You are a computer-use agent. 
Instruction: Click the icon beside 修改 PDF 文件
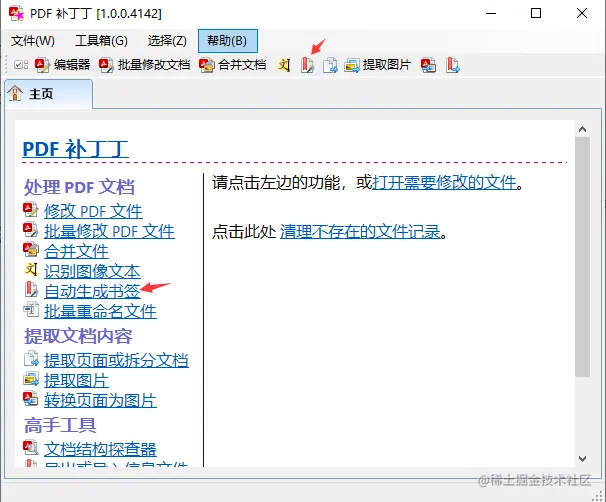pos(31,210)
